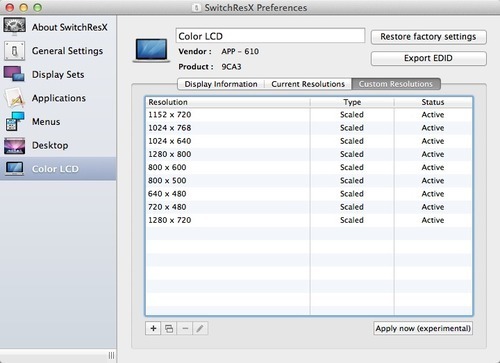This screenshot has height=363, width=500.
Task: Edit resolution with the pencil button
Action: [200, 328]
